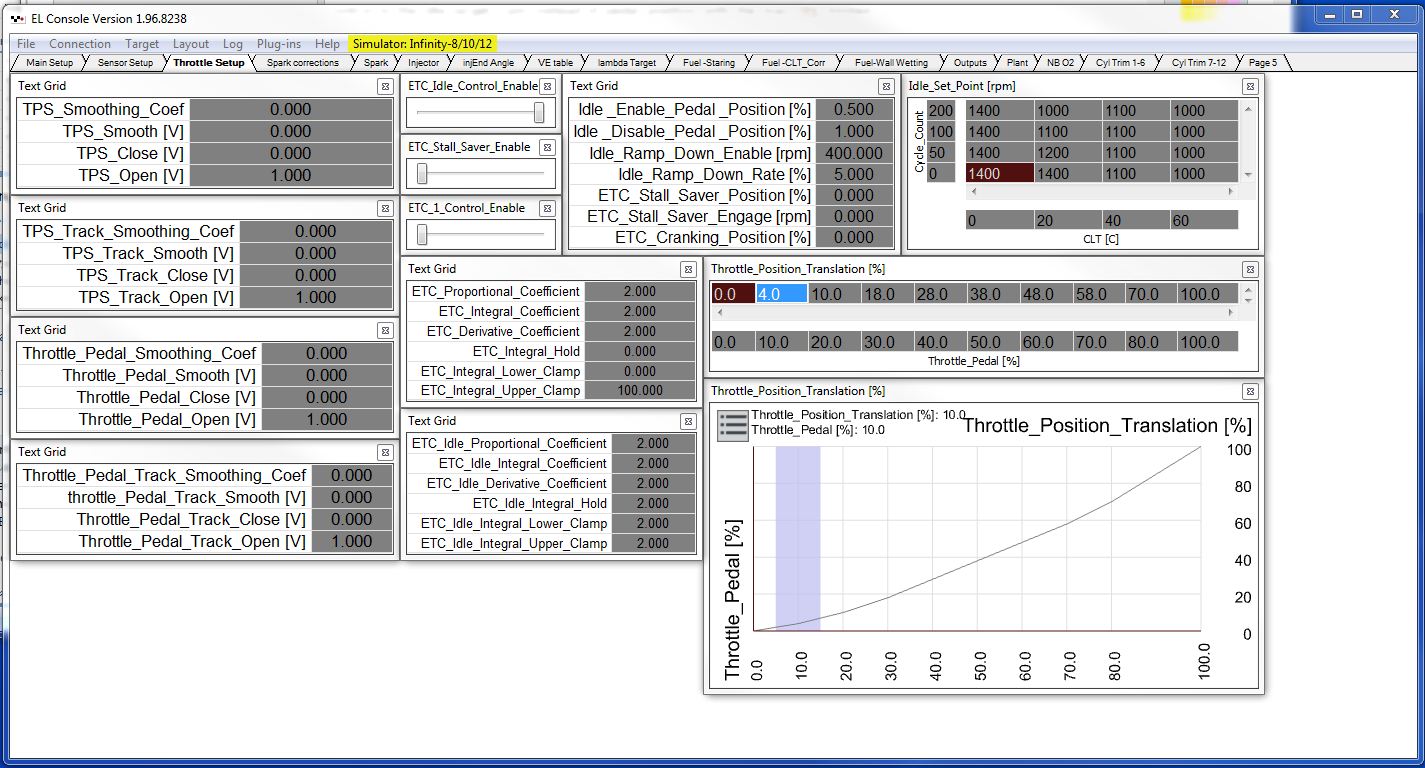Image resolution: width=1425 pixels, height=768 pixels.
Task: Close the Idle_Set_Point panel with its X icon
Action: (1249, 87)
